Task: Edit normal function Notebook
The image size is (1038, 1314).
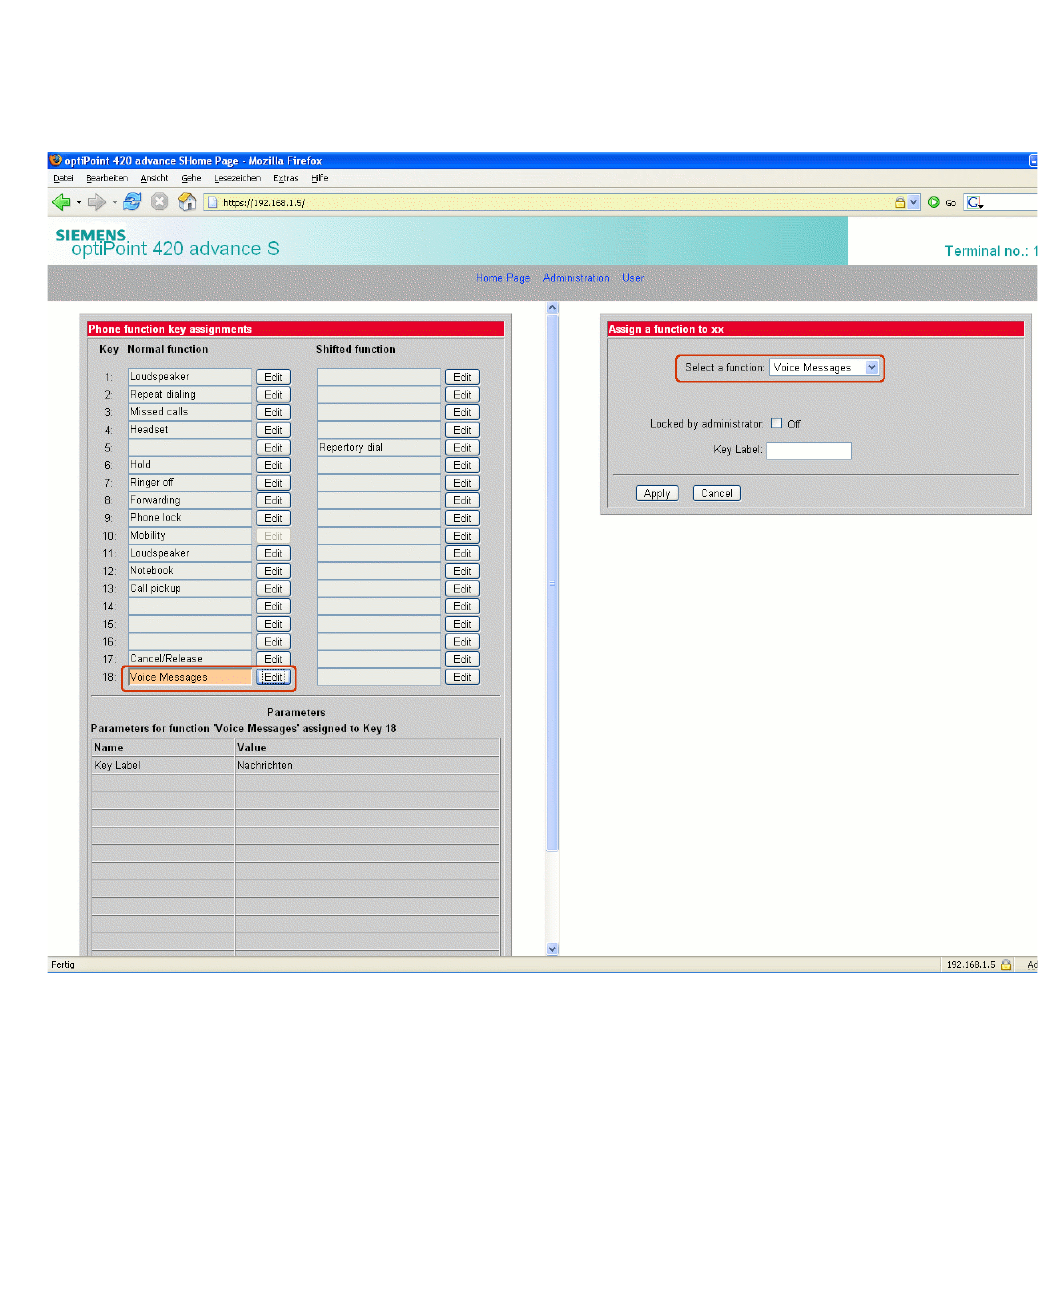Action: [273, 571]
